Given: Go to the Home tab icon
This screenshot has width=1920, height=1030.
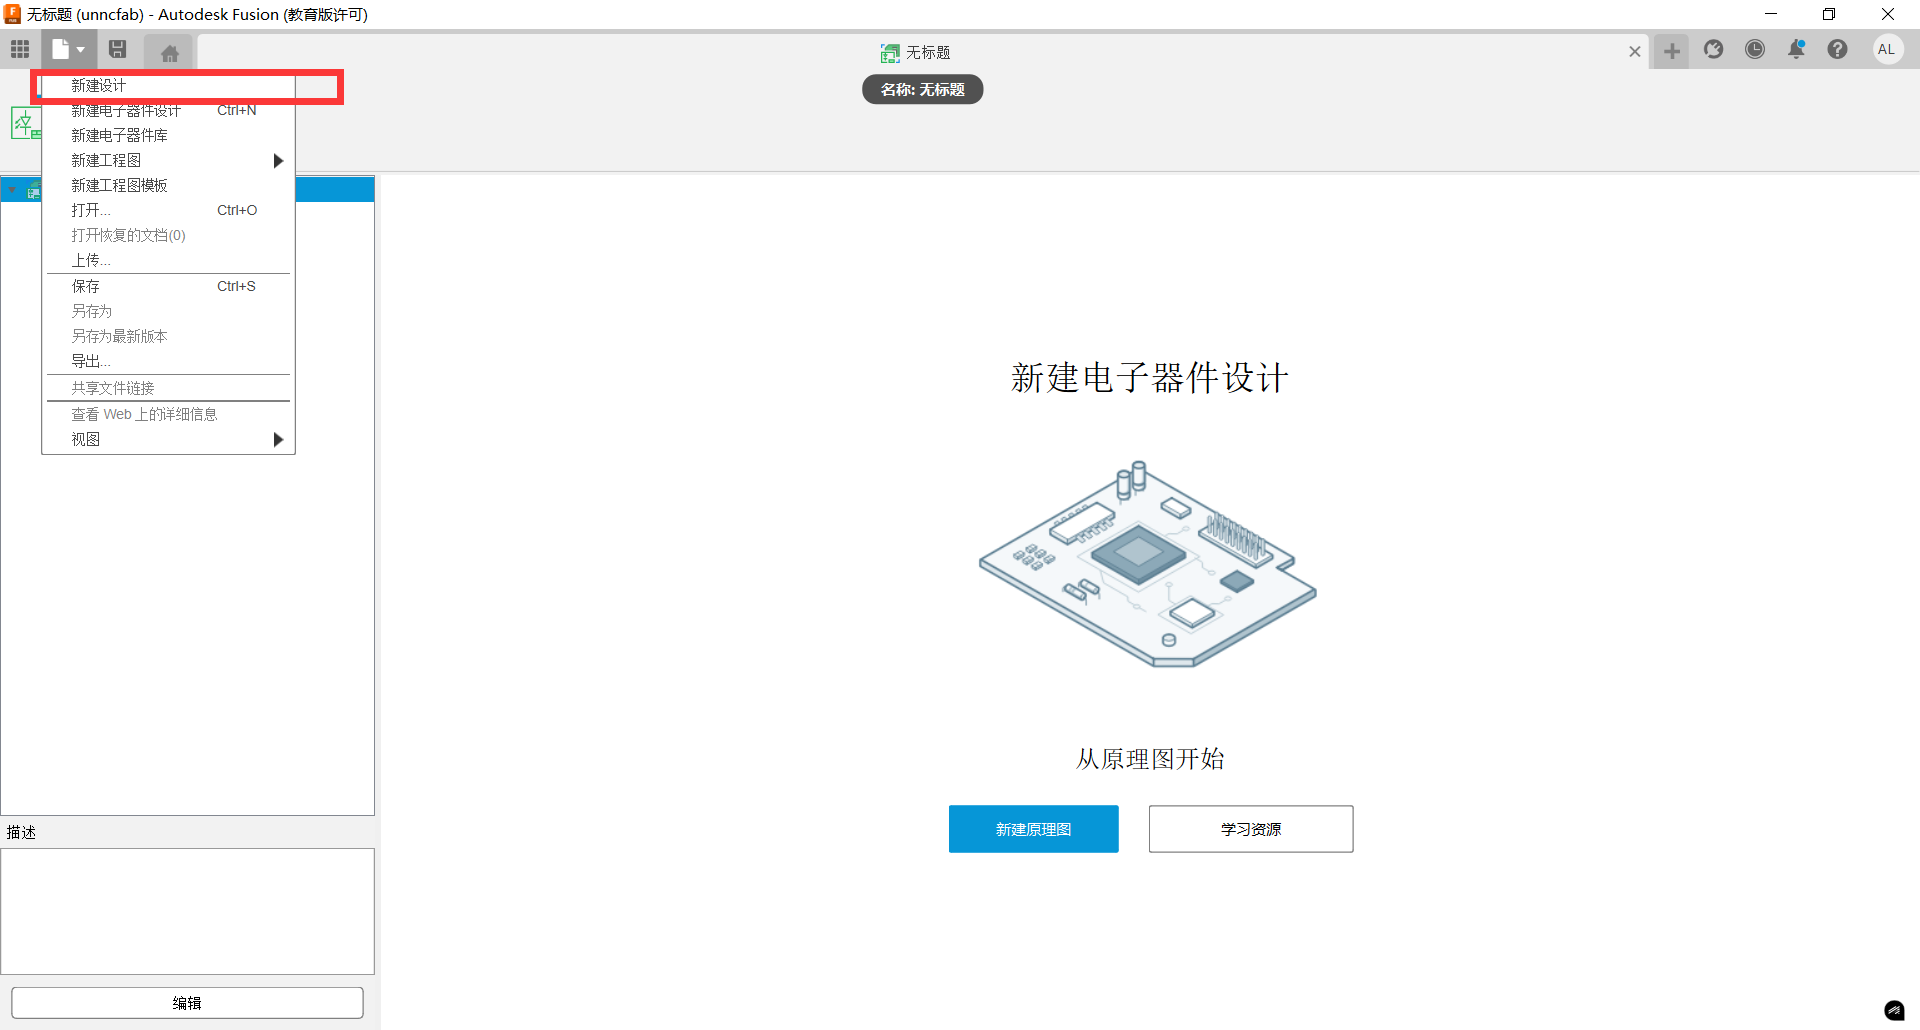Looking at the screenshot, I should pyautogui.click(x=169, y=52).
